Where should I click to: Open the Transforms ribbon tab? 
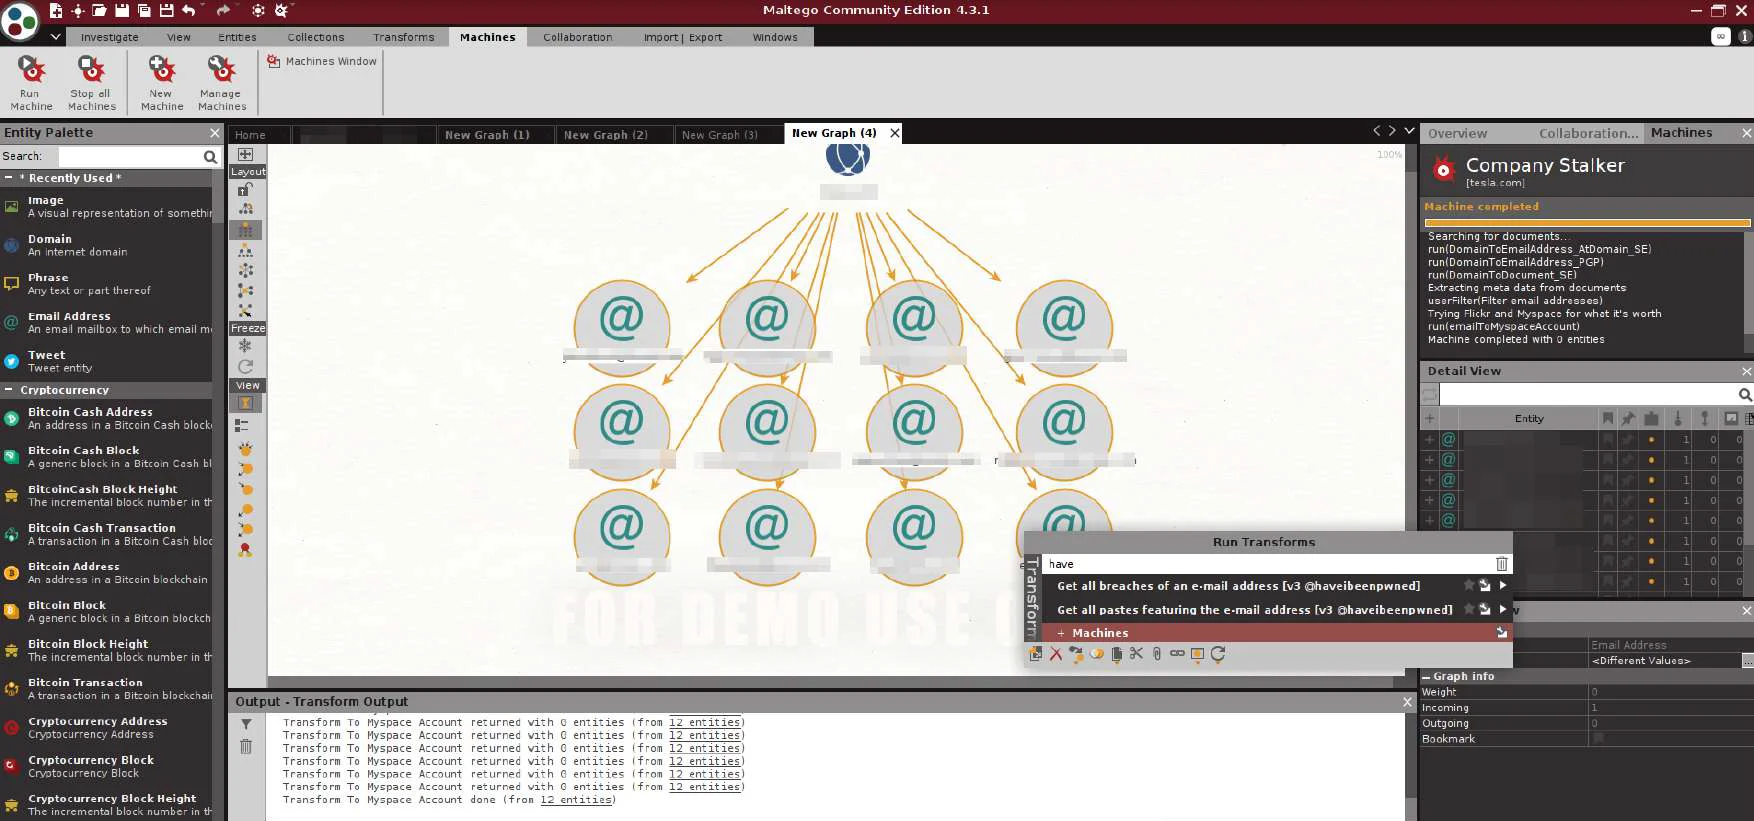(404, 37)
